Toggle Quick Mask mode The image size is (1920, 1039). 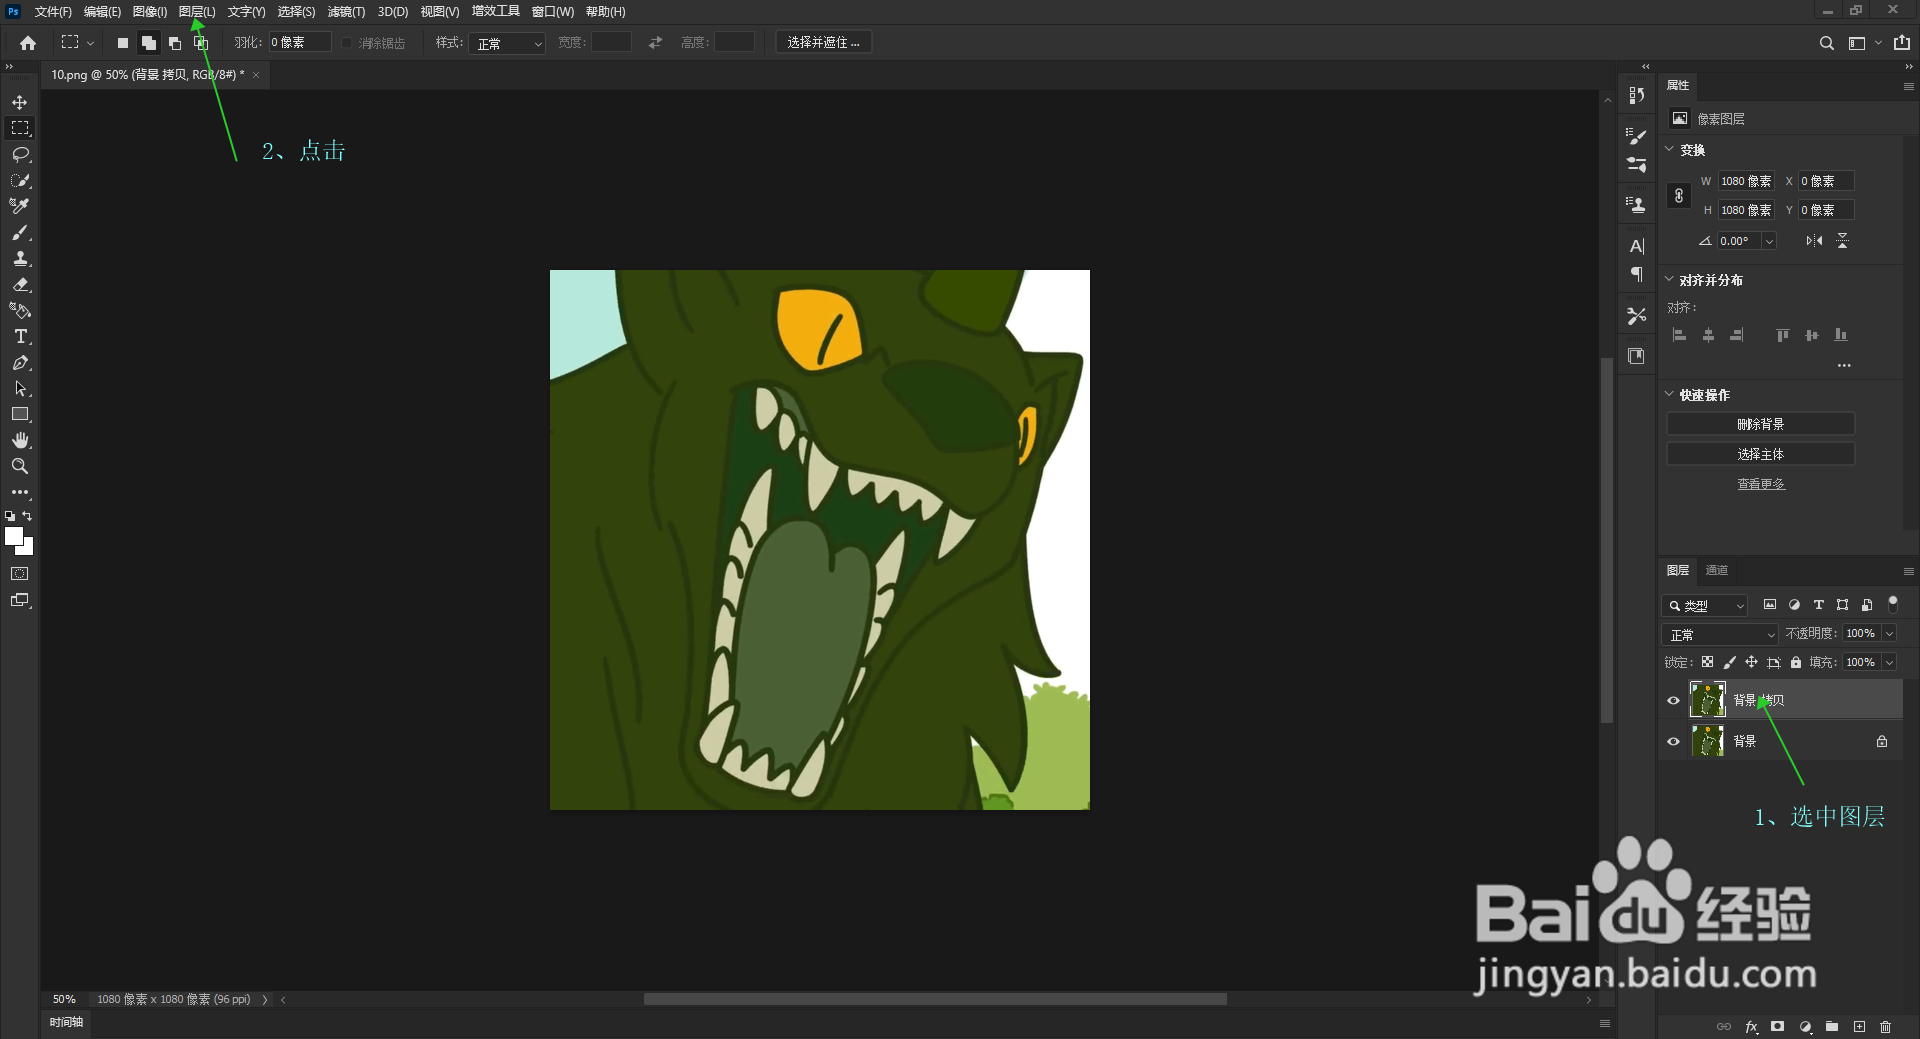coord(20,574)
